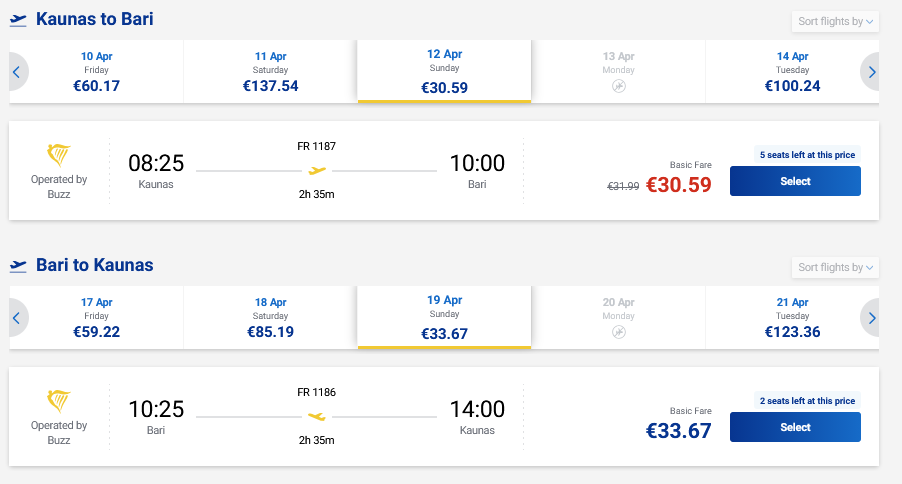Switch to the 17 Apr Friday €59.22 date tab

(x=97, y=318)
